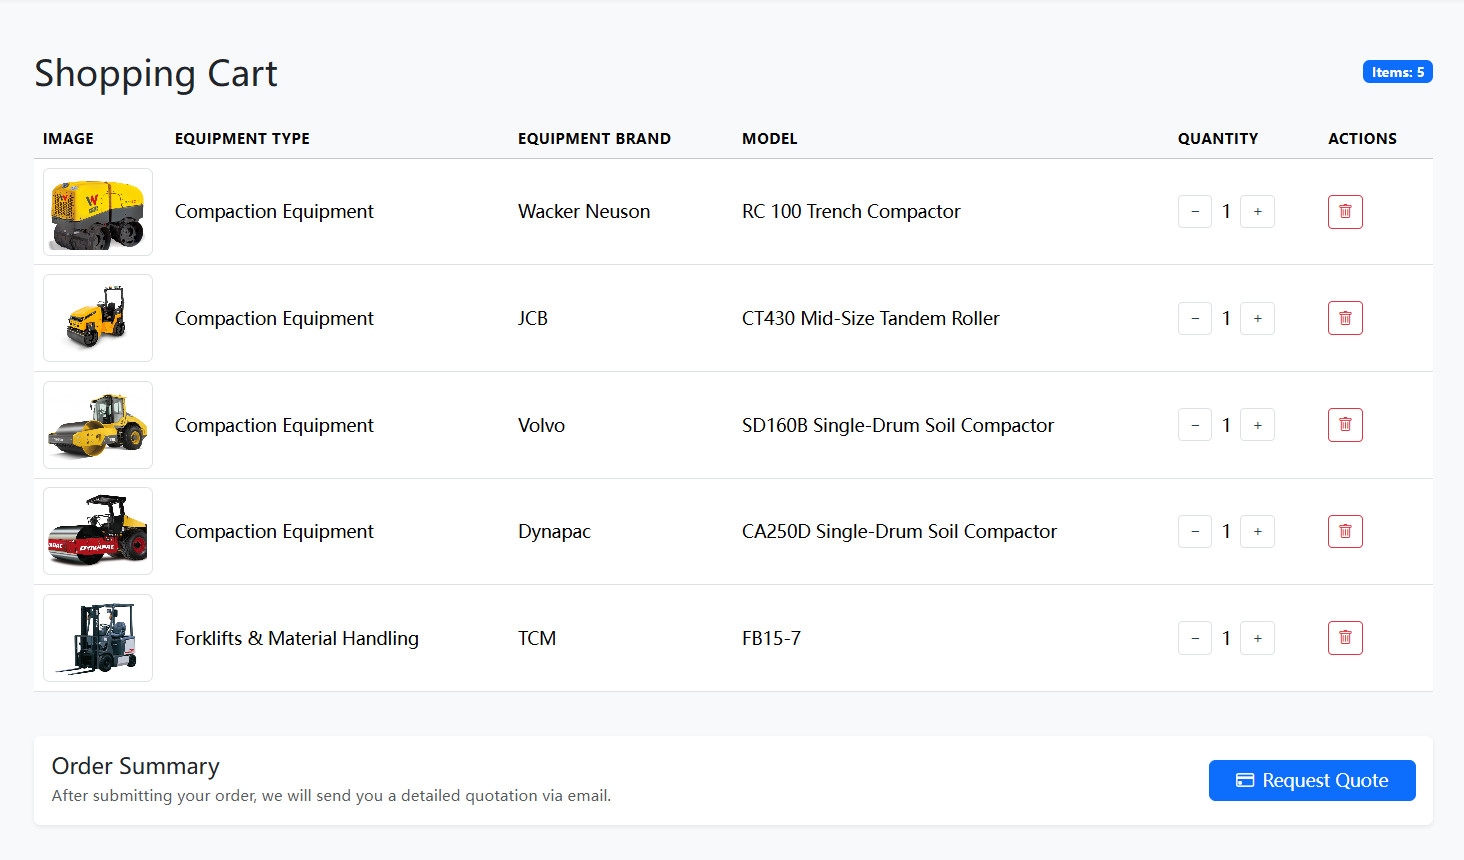This screenshot has width=1464, height=860.
Task: Select CA250D Single-Drum Soil Compactor text
Action: pyautogui.click(x=899, y=531)
